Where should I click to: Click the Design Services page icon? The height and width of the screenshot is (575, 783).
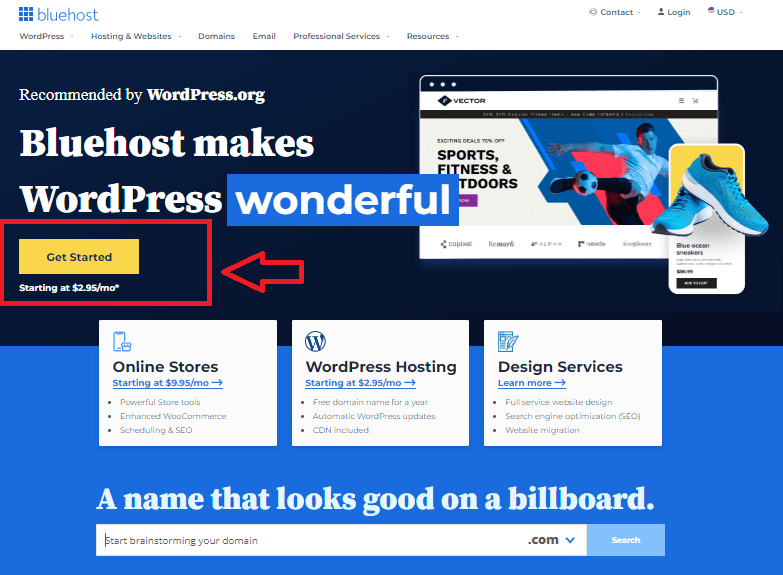[508, 342]
